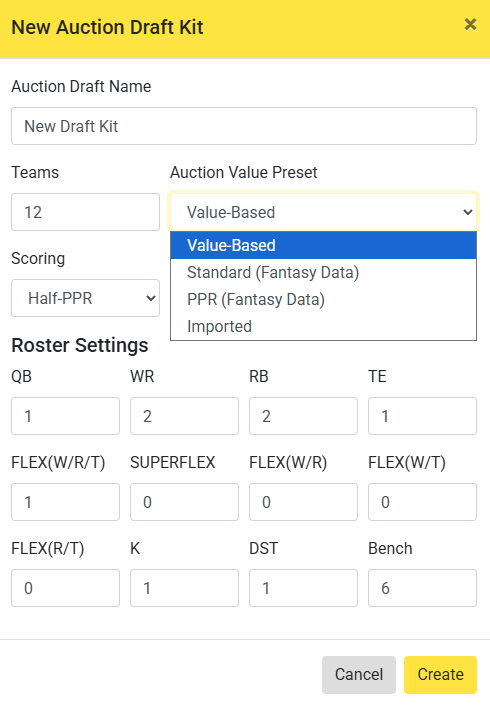Click the DST count field
This screenshot has width=490, height=706.
tap(304, 588)
